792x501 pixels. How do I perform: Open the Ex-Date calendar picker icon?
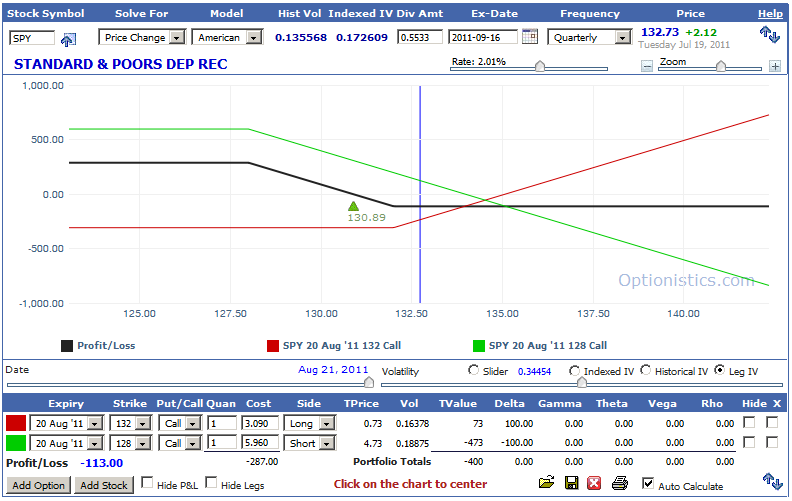point(530,36)
